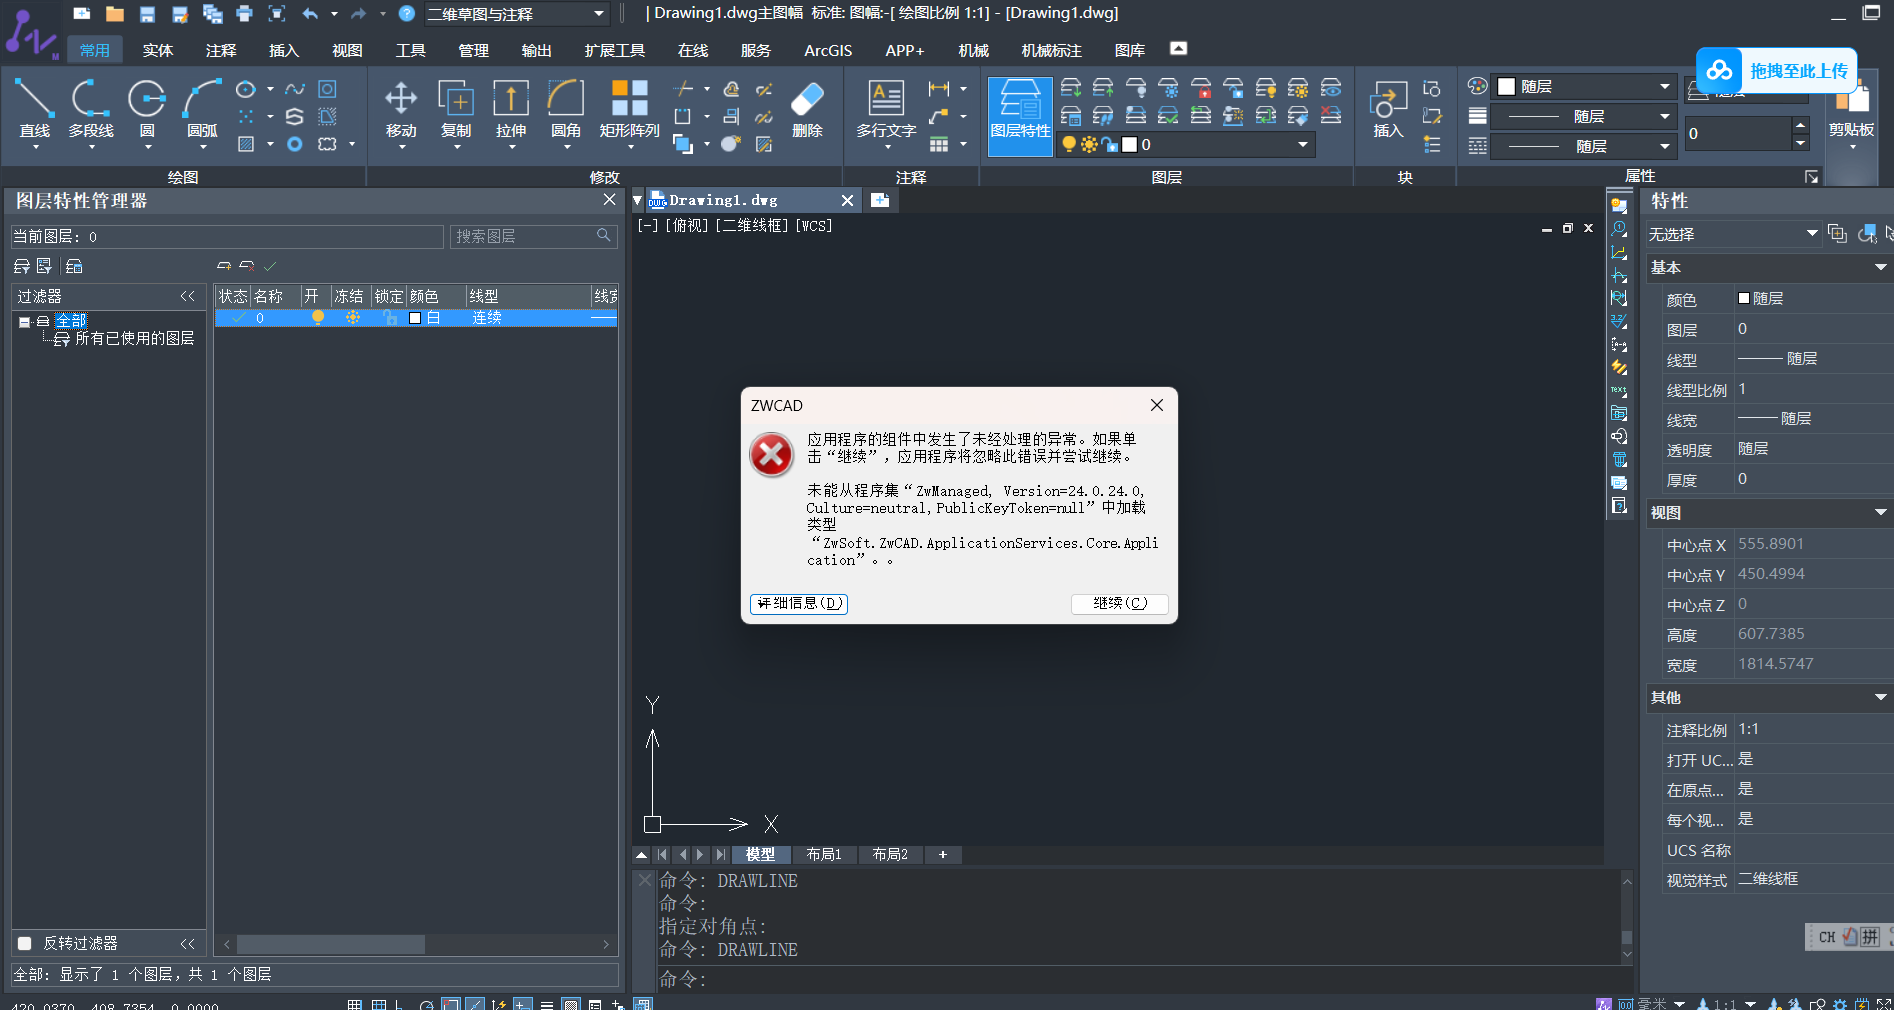1894x1010 pixels.
Task: Open the 视图 ribbon tab
Action: pos(347,50)
